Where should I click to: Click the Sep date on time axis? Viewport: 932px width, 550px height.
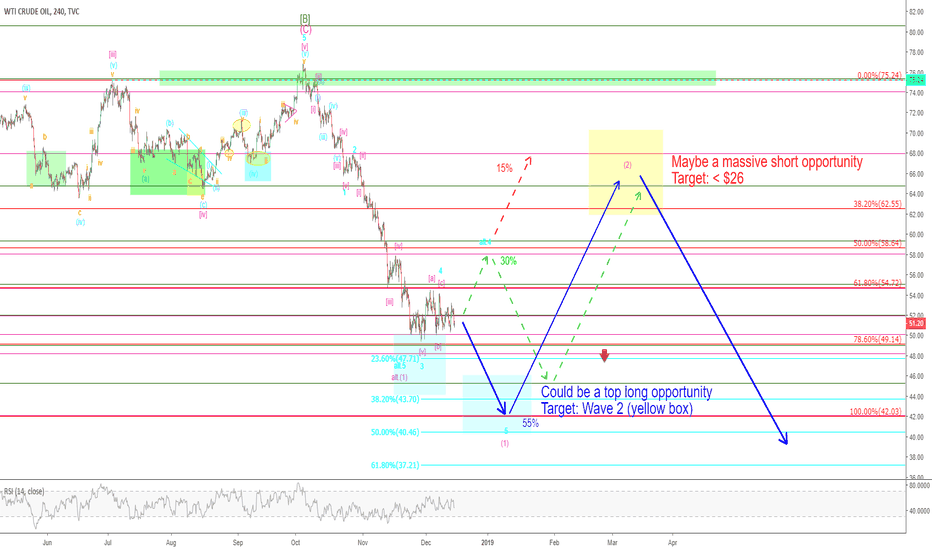pyautogui.click(x=238, y=542)
